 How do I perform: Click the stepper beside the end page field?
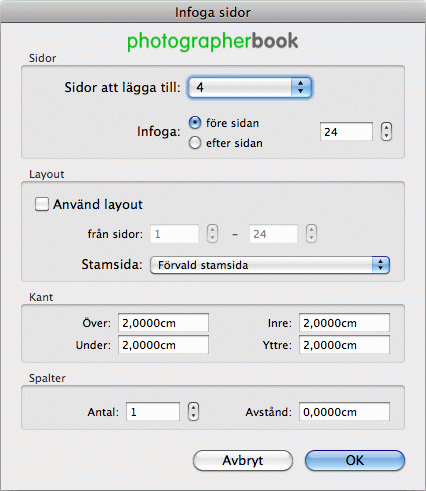311,234
